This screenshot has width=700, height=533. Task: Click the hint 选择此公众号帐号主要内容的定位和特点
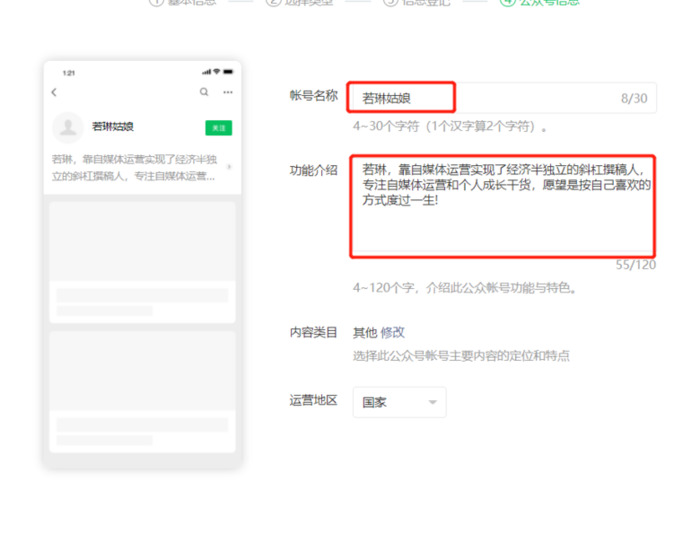(461, 356)
